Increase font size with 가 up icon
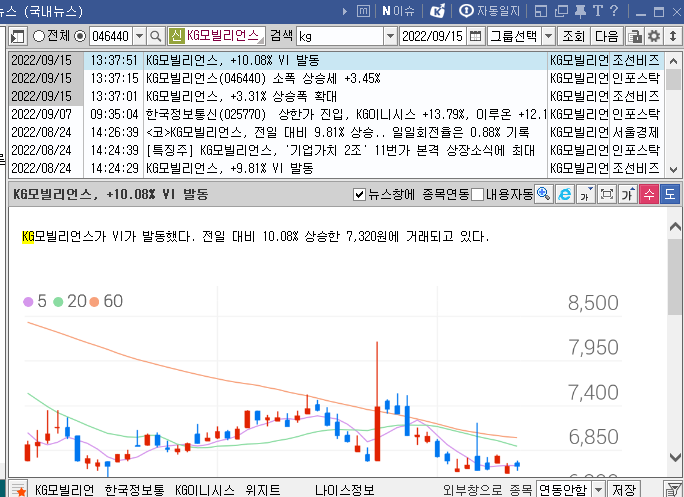Screen dimensions: 684x497 tap(628, 194)
